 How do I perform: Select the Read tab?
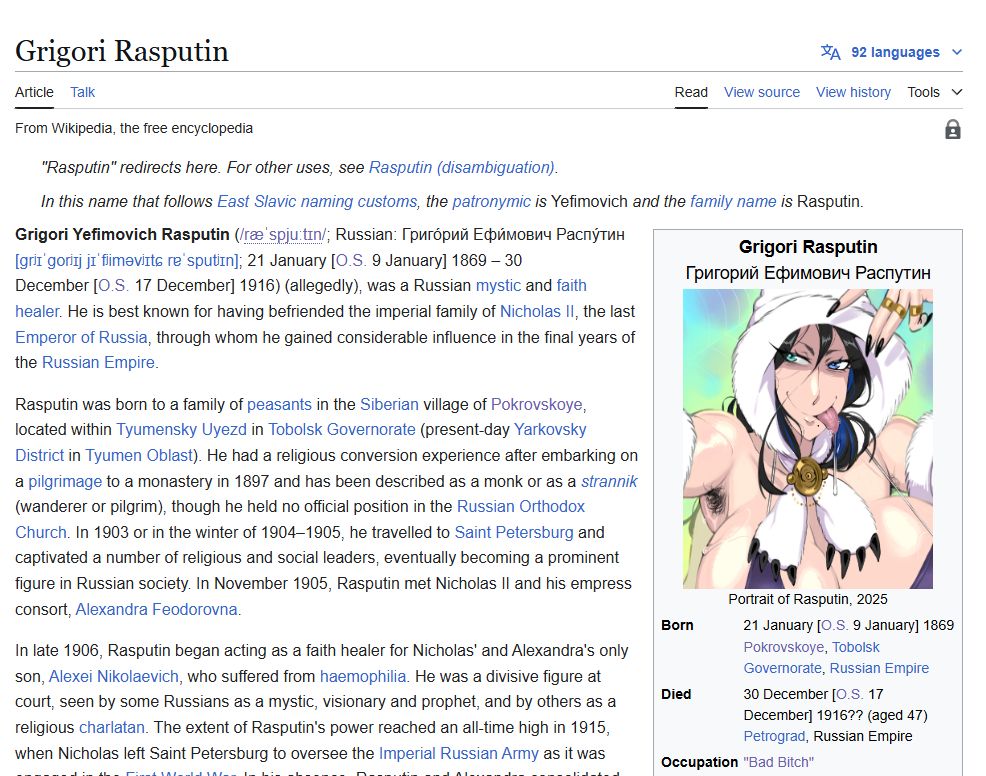tap(691, 92)
